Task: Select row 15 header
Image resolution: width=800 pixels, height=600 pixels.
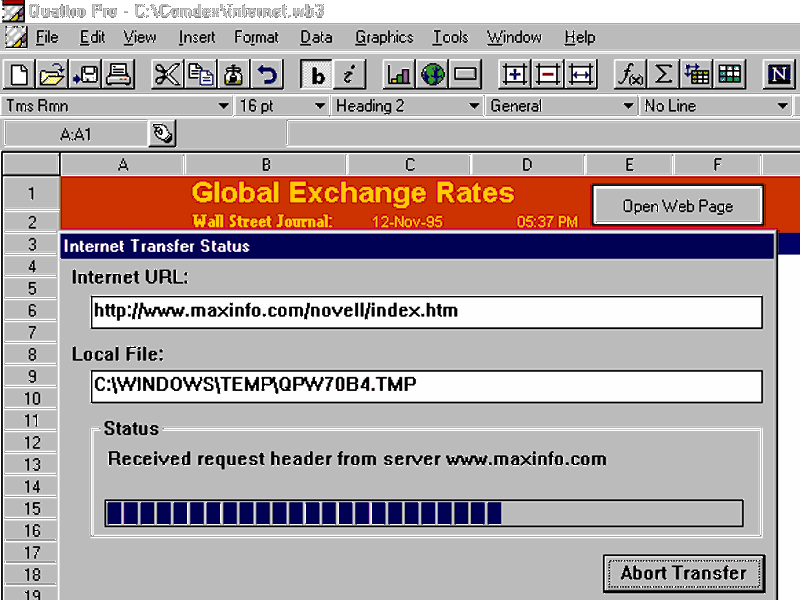Action: pos(32,509)
